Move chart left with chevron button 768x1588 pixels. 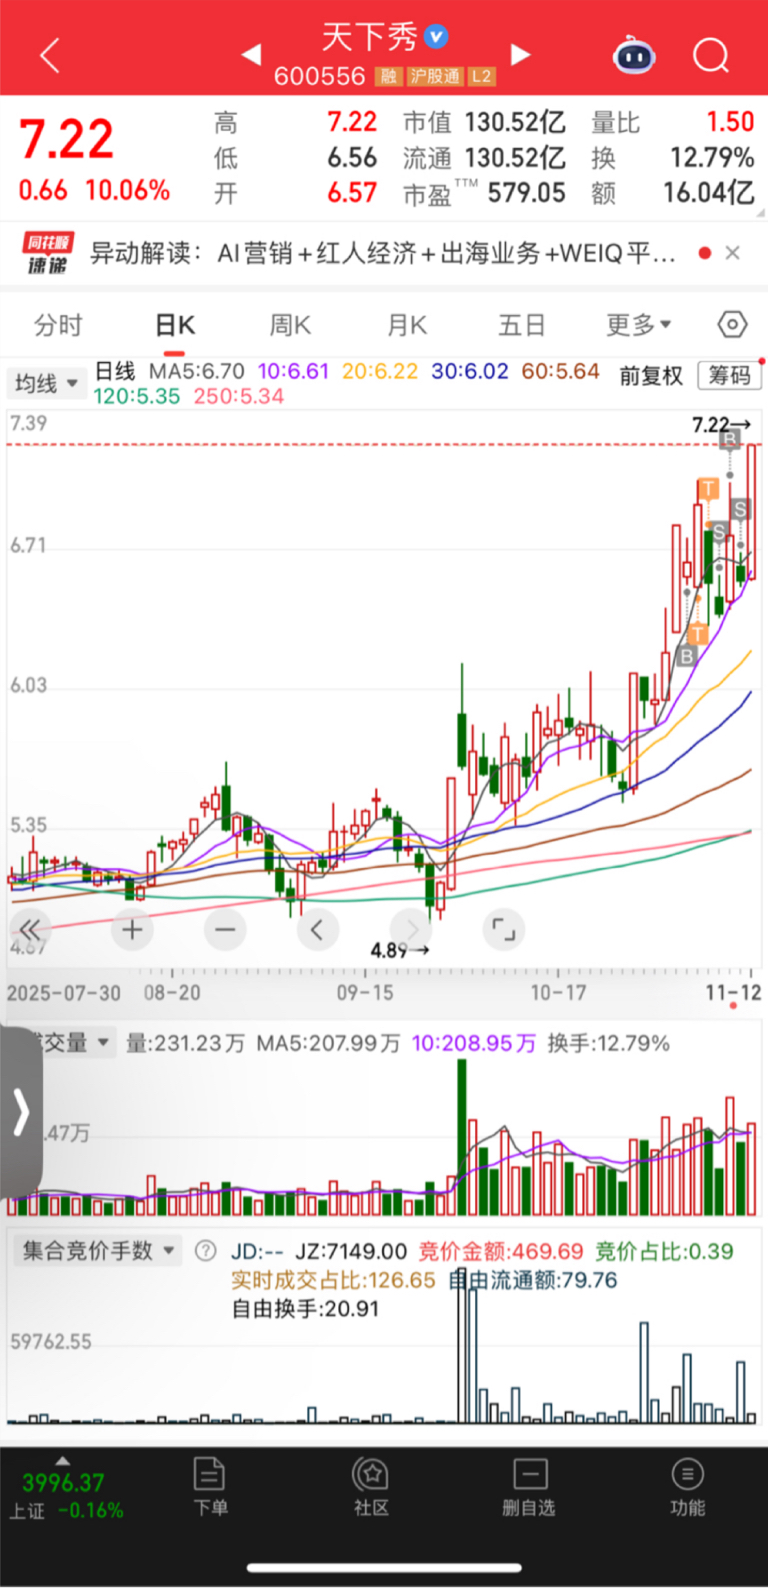[x=317, y=930]
